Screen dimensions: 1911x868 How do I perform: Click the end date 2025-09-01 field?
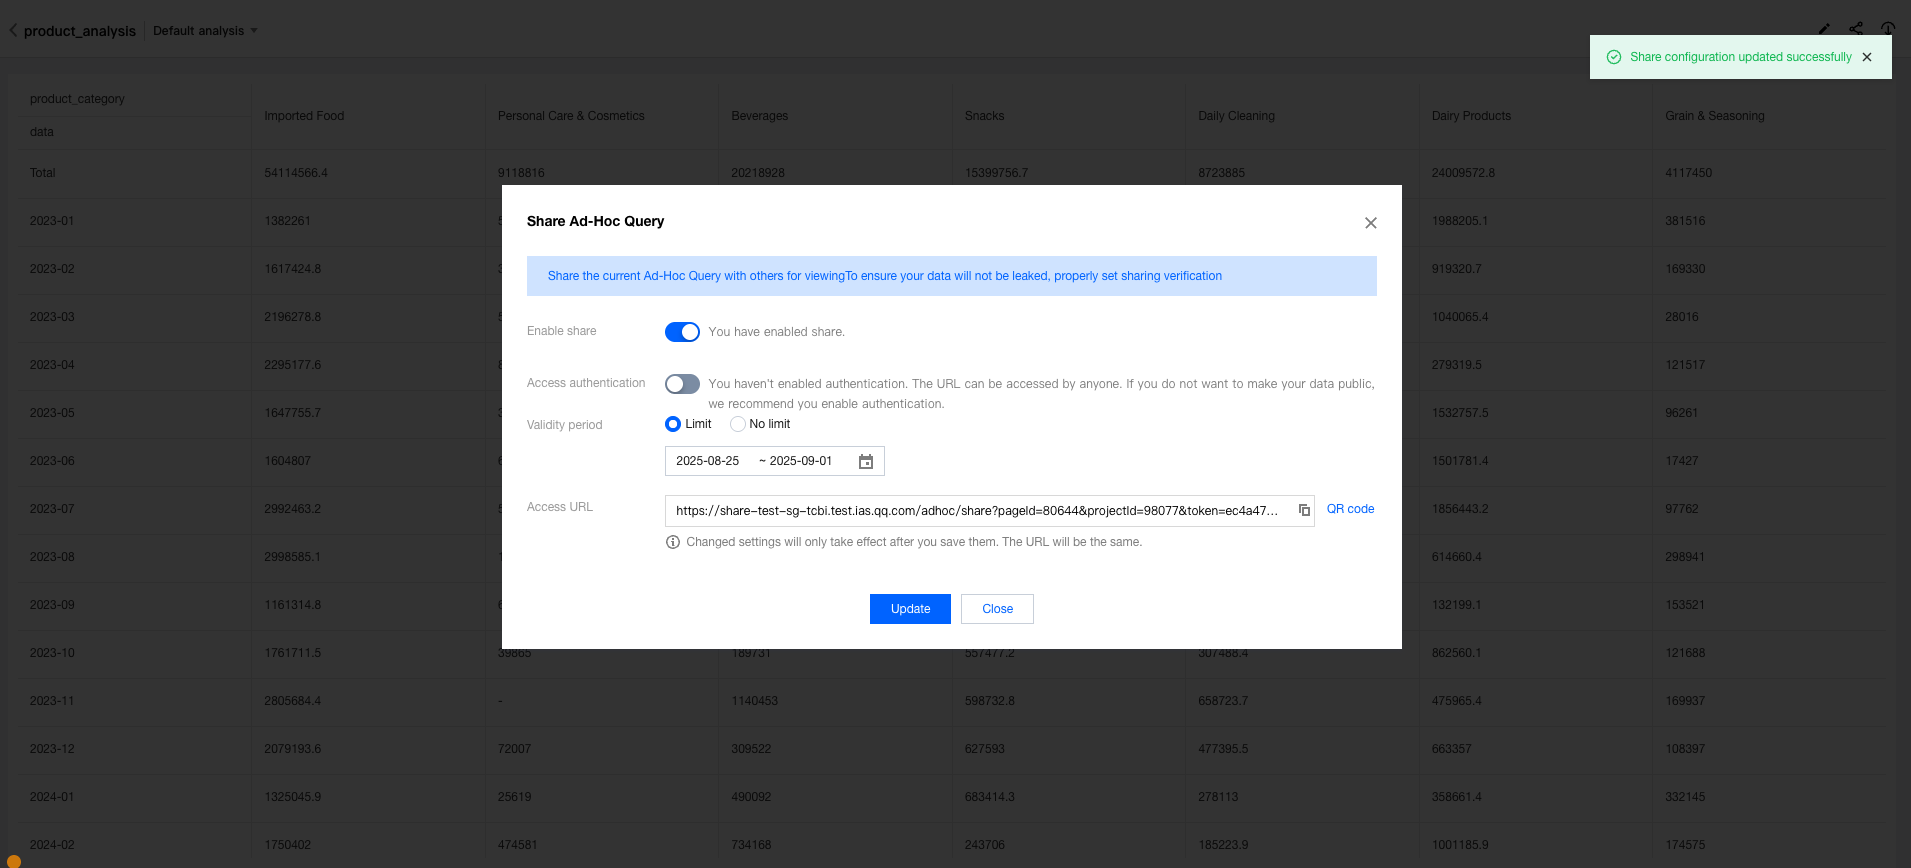coord(801,461)
